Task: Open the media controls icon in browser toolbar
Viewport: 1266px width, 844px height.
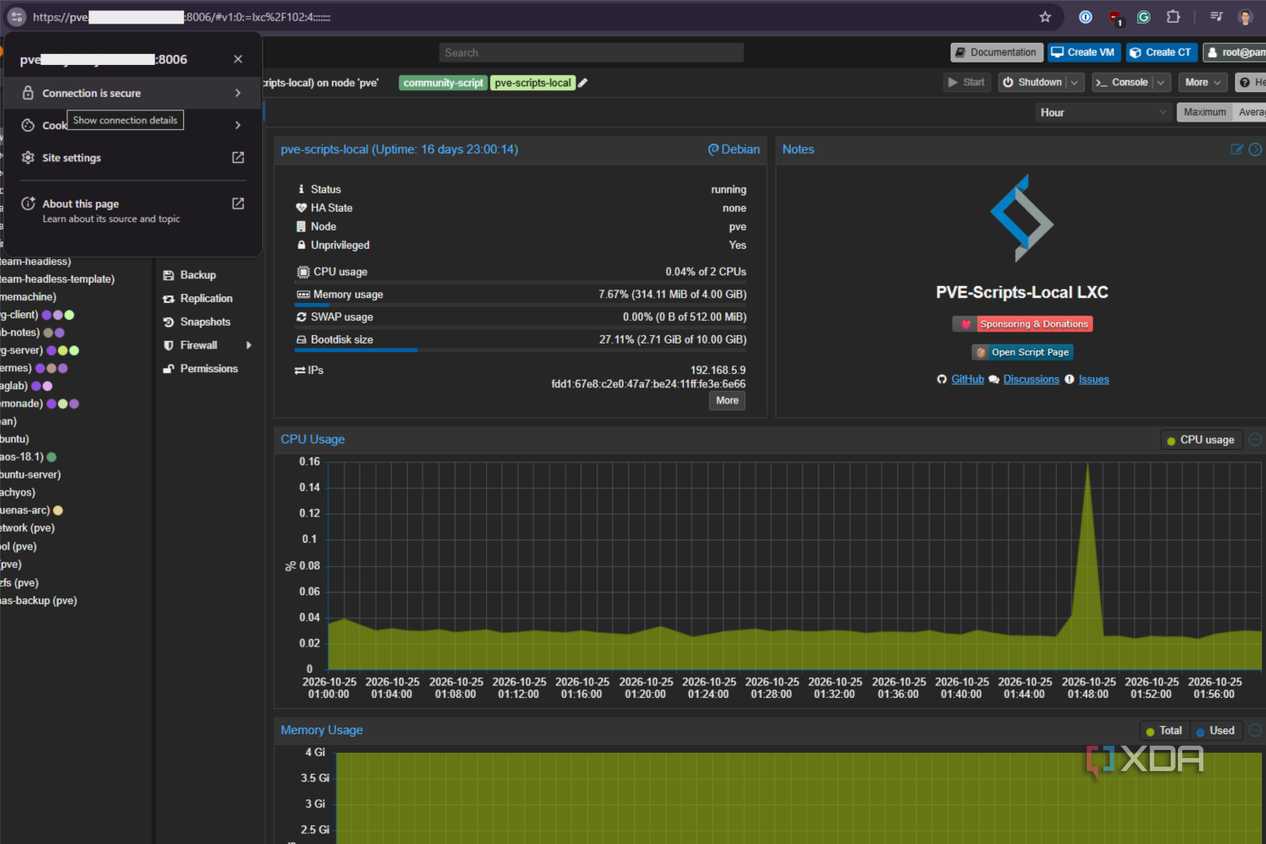Action: coord(1216,17)
